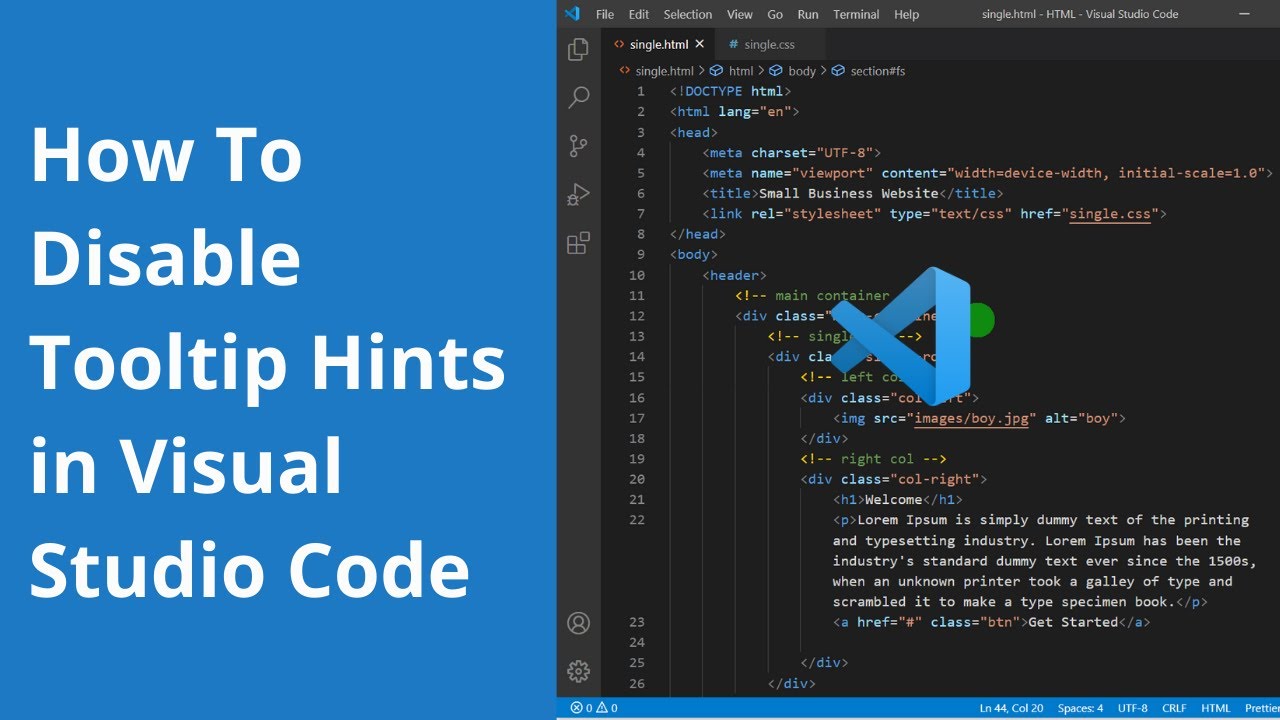Click CRLF end of line setting
Image resolution: width=1280 pixels, height=720 pixels.
click(1174, 708)
